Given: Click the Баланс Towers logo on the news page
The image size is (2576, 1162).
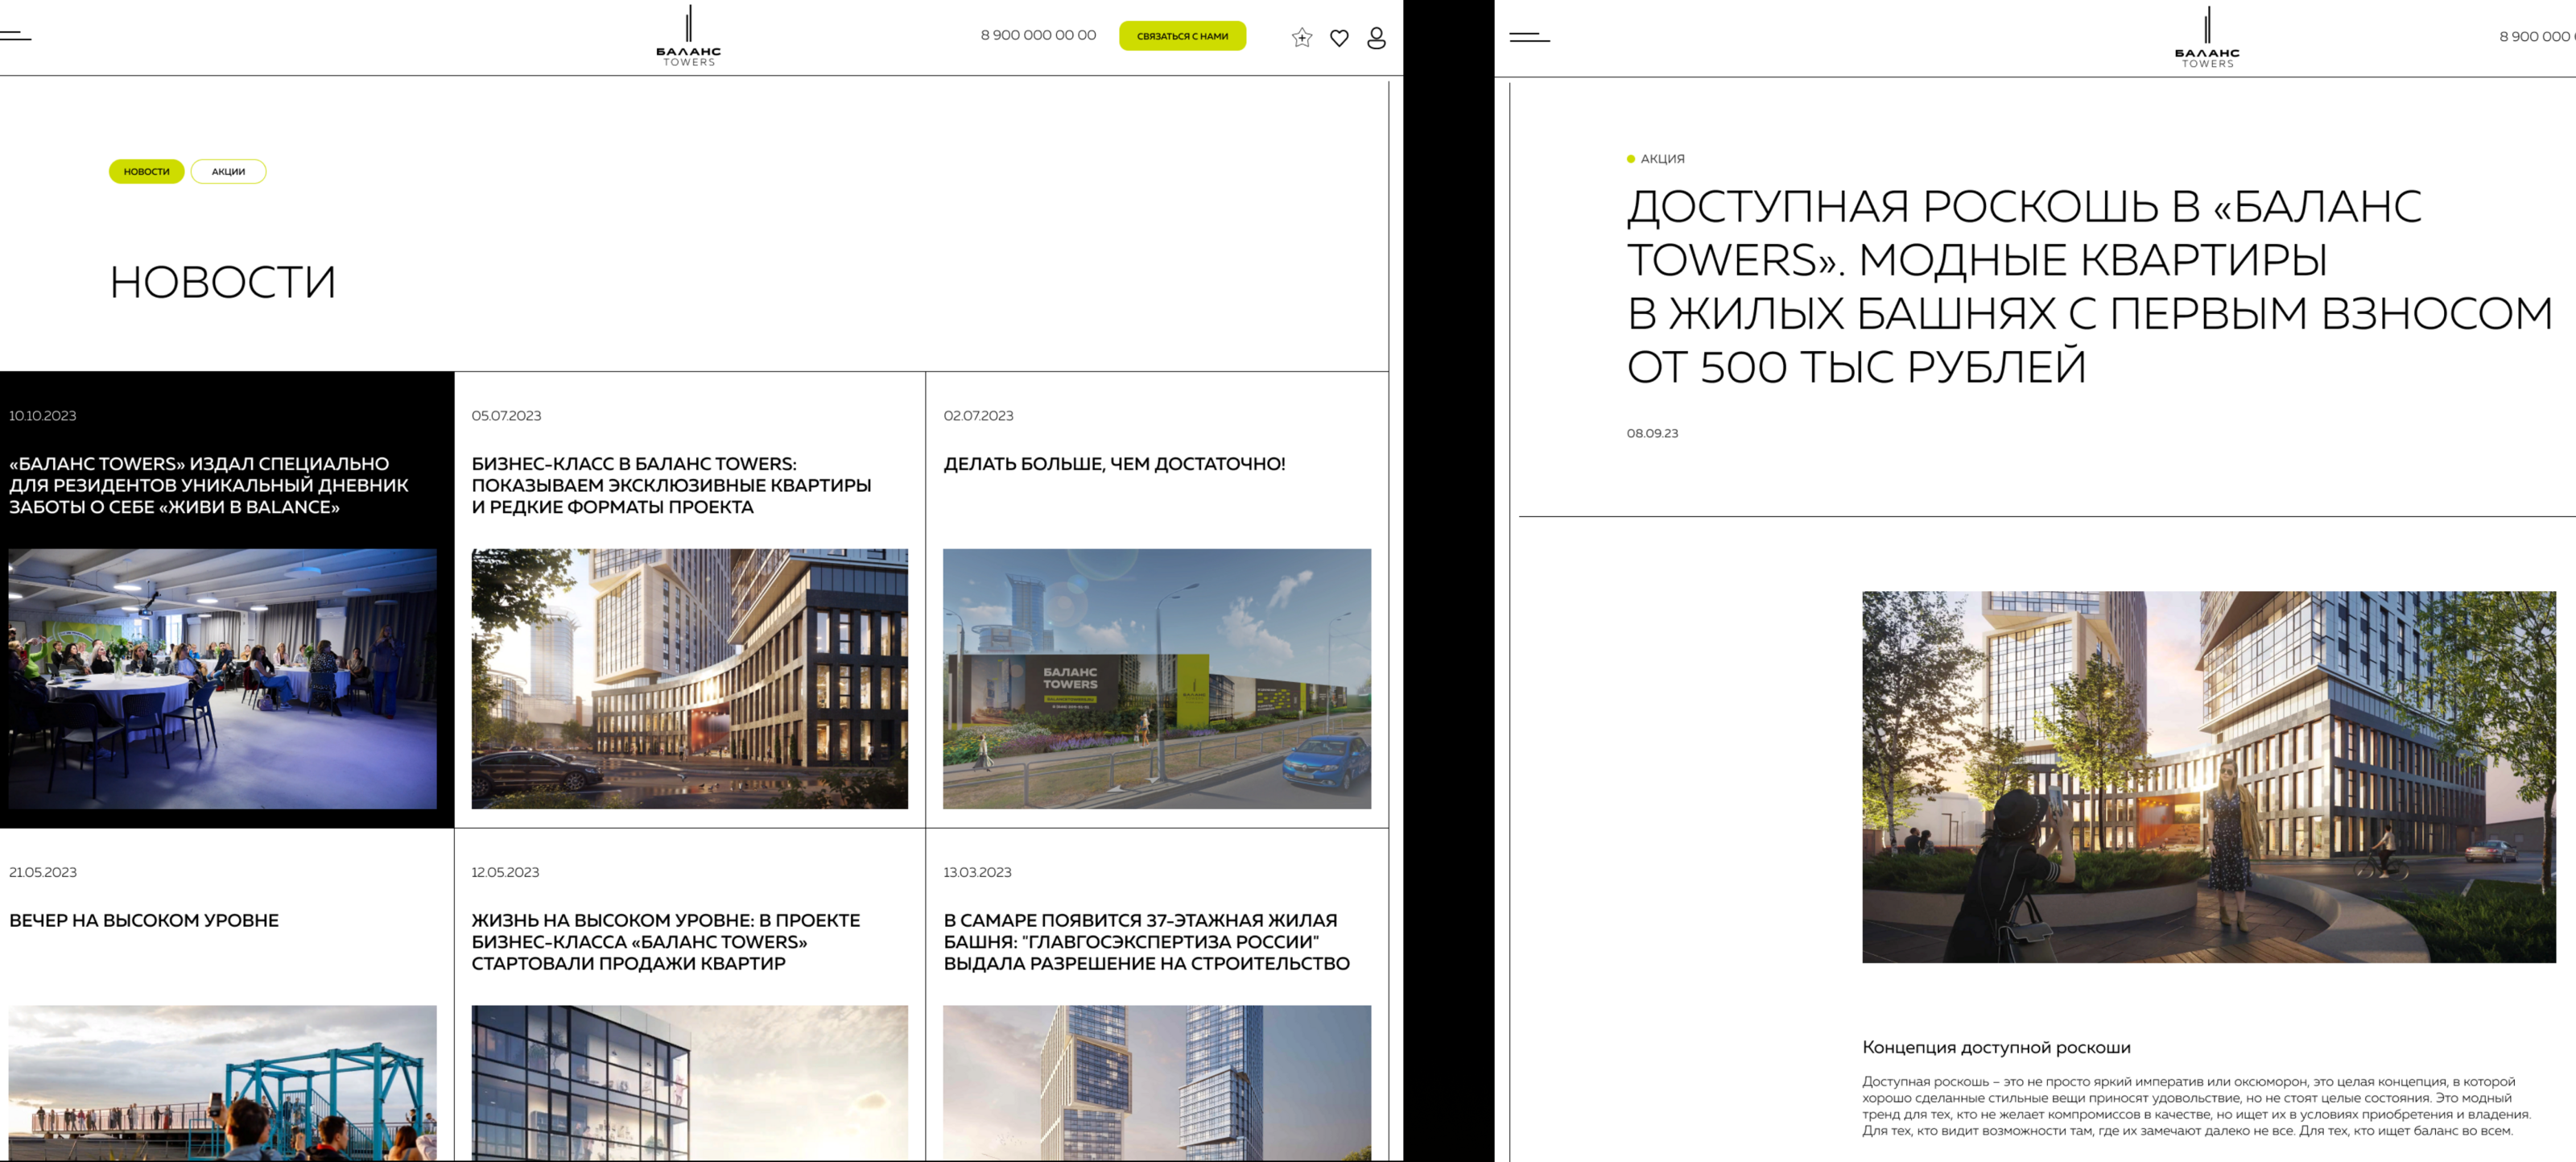Looking at the screenshot, I should pyautogui.click(x=690, y=38).
